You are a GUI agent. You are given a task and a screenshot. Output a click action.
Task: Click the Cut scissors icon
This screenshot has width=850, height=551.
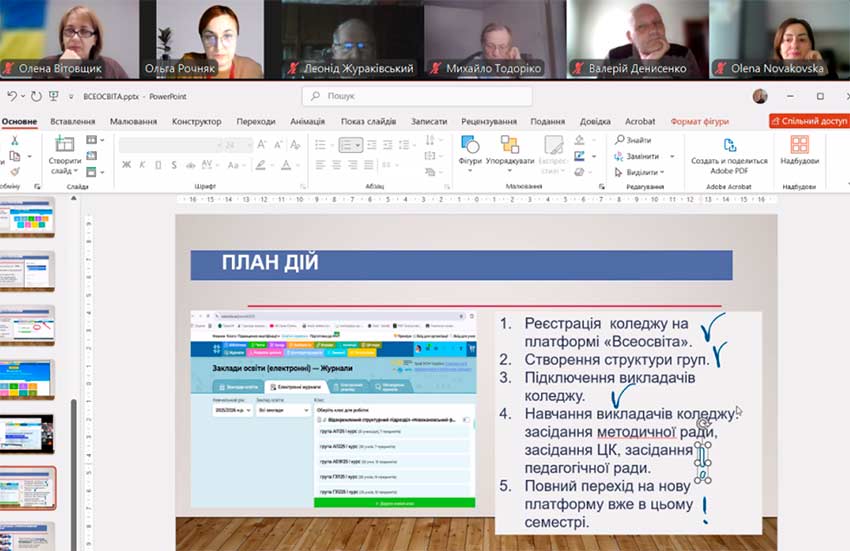click(x=14, y=141)
